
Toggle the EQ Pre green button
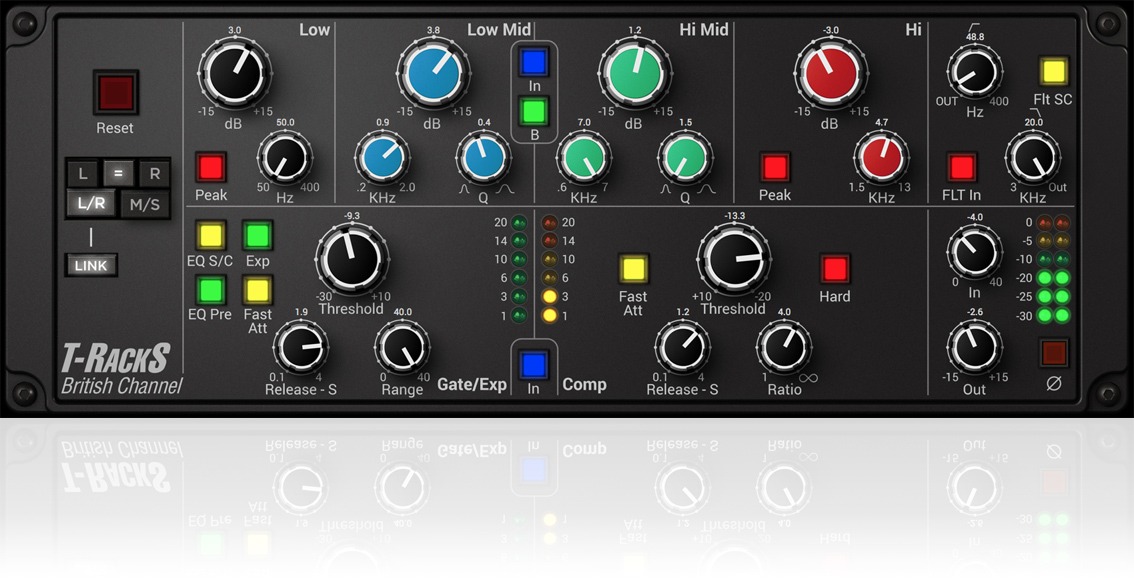(x=211, y=290)
